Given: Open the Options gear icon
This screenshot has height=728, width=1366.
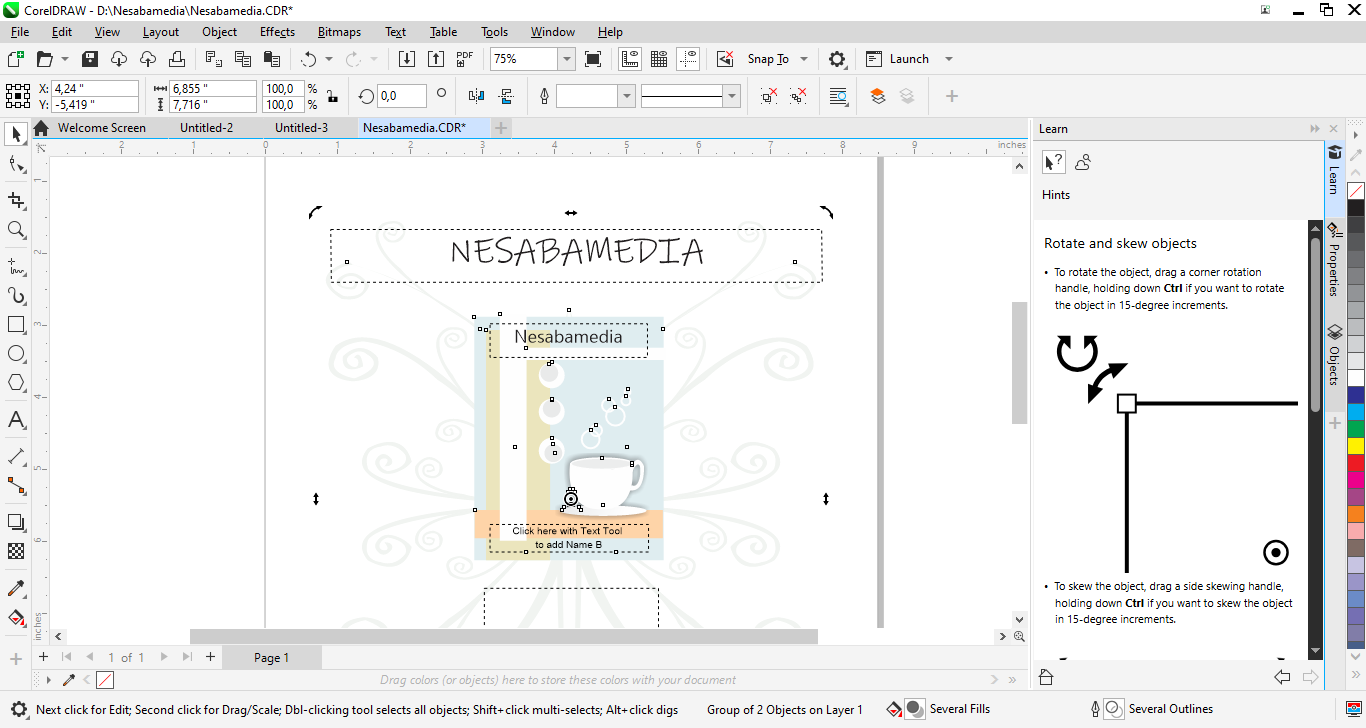Looking at the screenshot, I should point(837,59).
